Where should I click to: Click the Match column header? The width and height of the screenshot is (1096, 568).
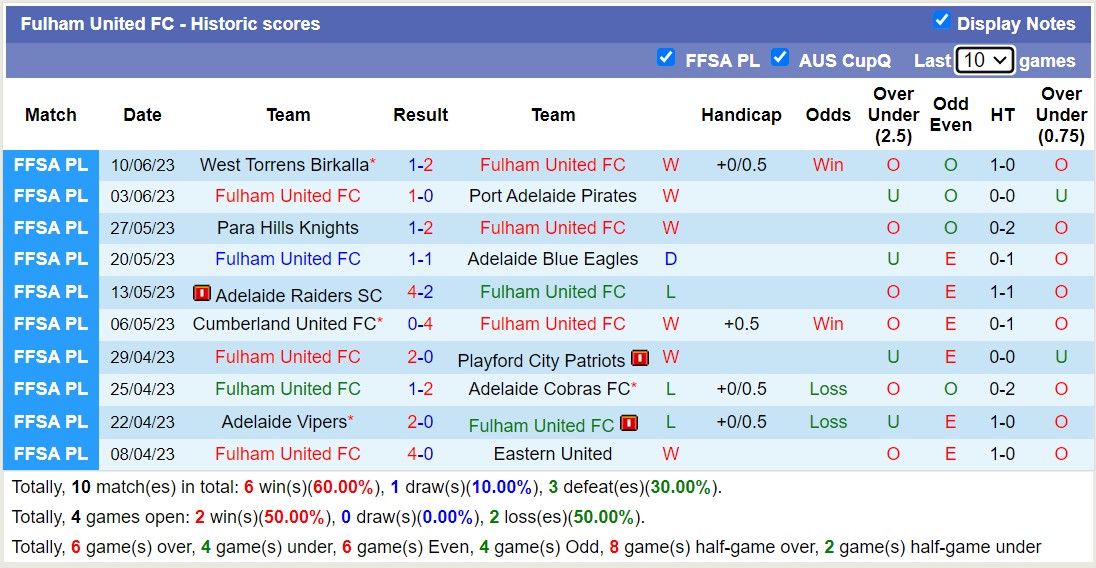coord(51,115)
